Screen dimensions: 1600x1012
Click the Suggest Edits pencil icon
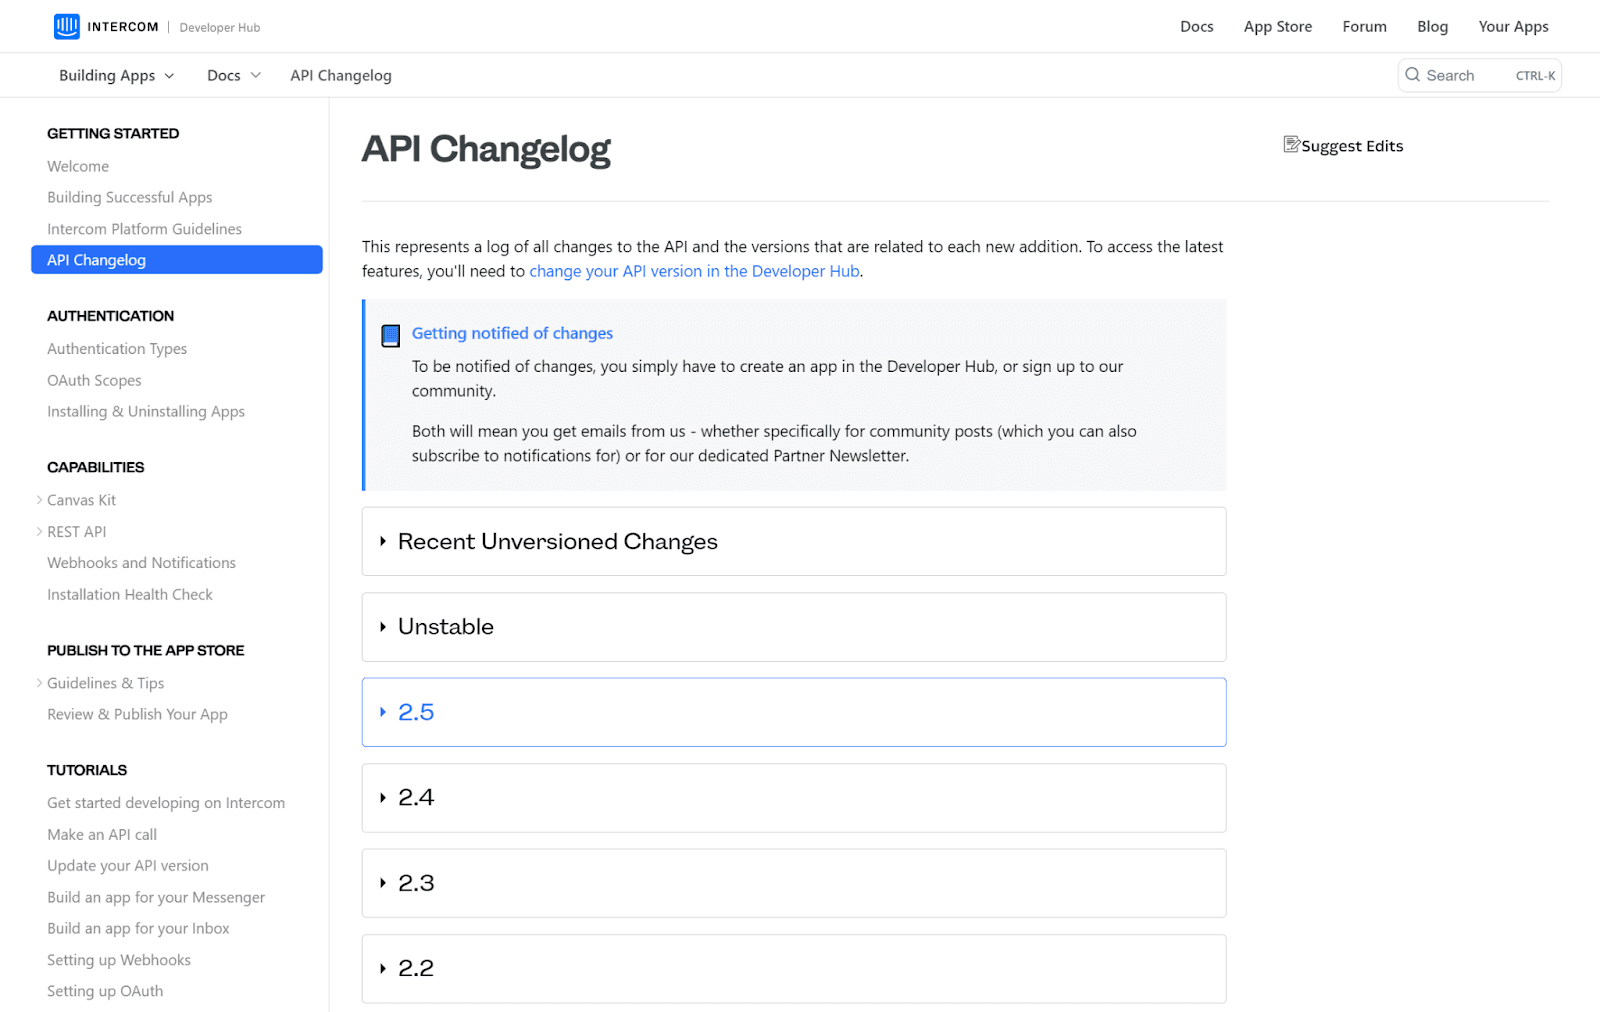pos(1292,145)
